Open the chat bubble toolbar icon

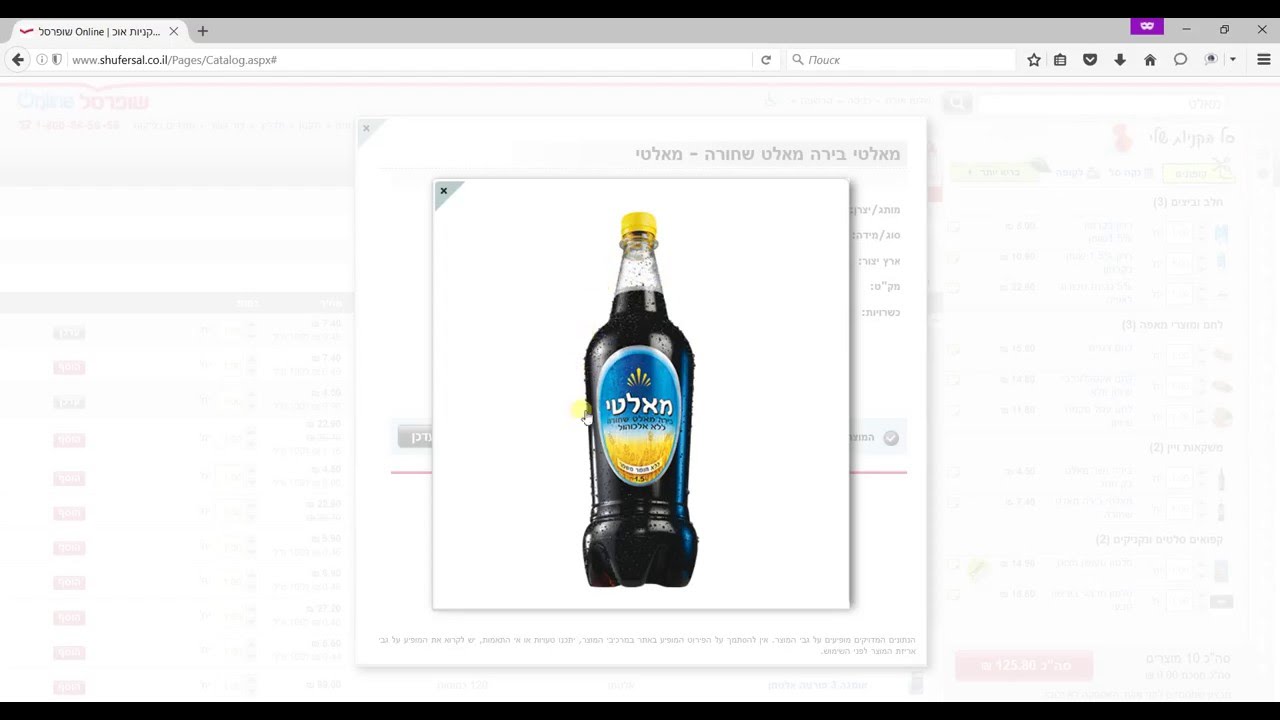click(x=1180, y=60)
